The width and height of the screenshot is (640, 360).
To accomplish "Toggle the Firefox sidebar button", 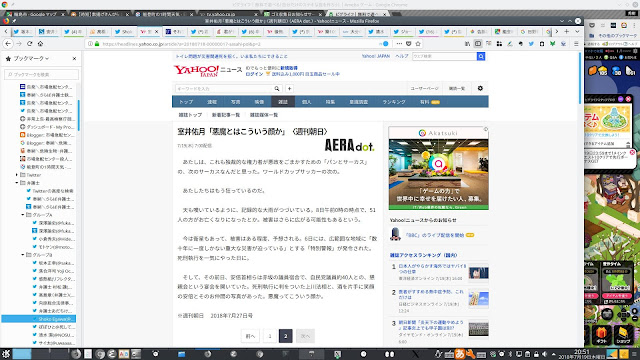I will click(478, 44).
